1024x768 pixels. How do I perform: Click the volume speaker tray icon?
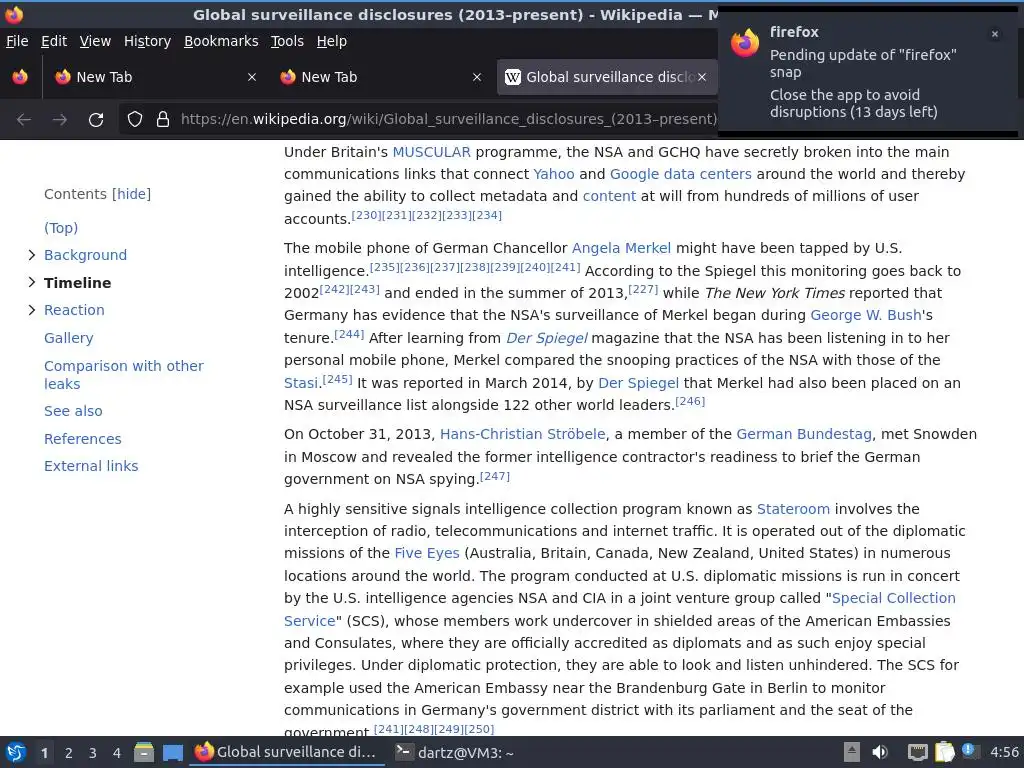coord(880,752)
